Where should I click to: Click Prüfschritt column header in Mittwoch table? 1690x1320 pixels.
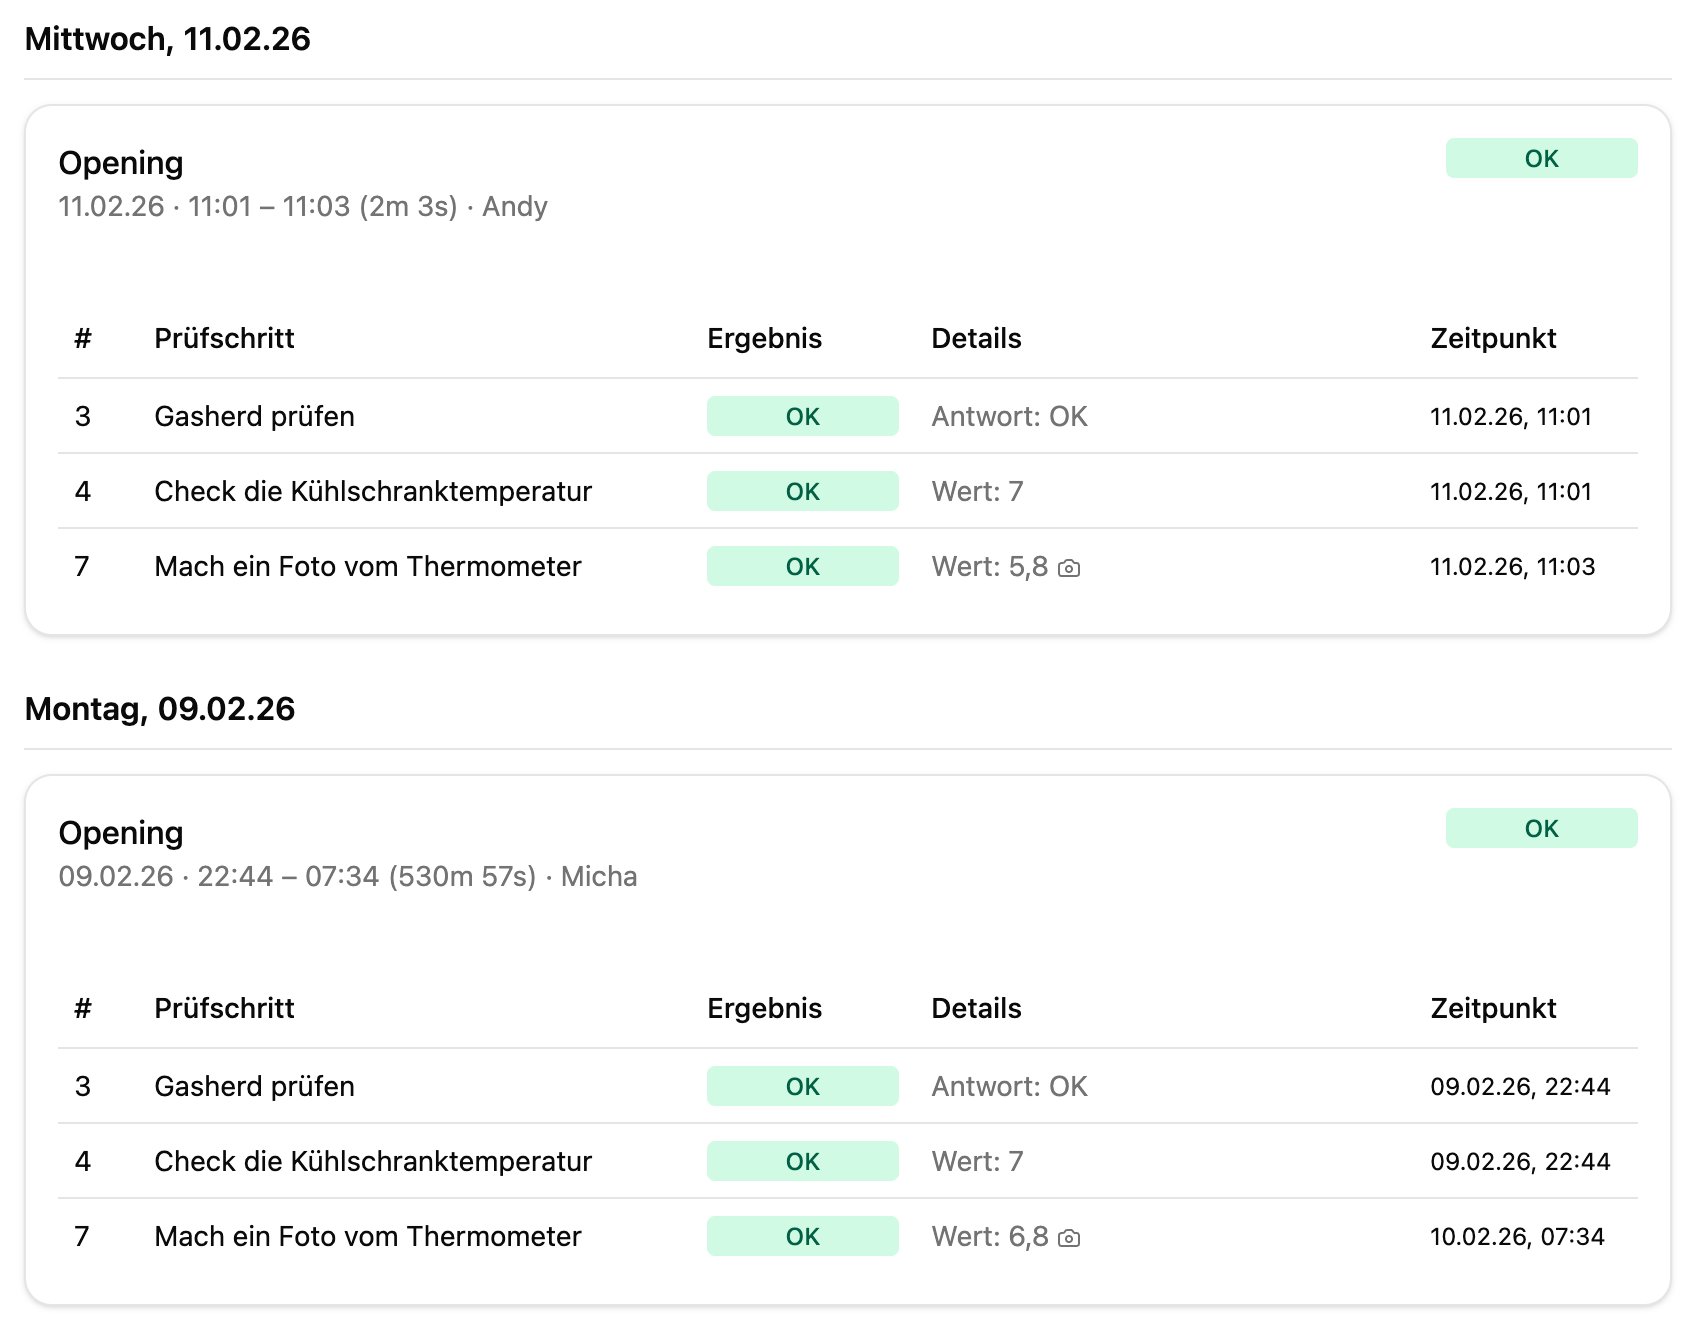[x=224, y=339]
